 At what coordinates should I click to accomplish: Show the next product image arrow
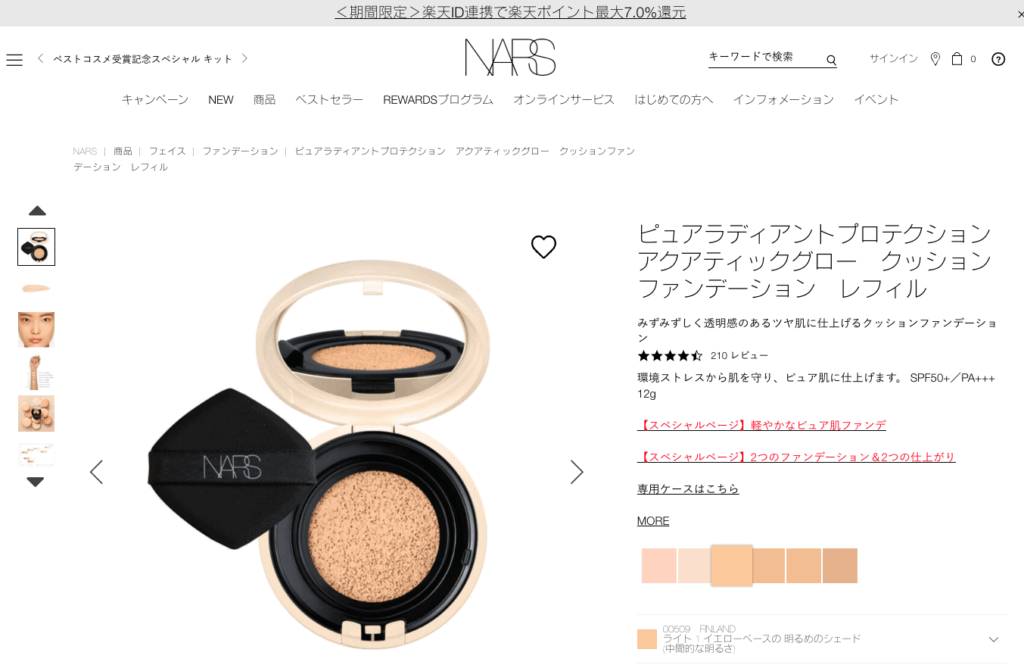576,471
